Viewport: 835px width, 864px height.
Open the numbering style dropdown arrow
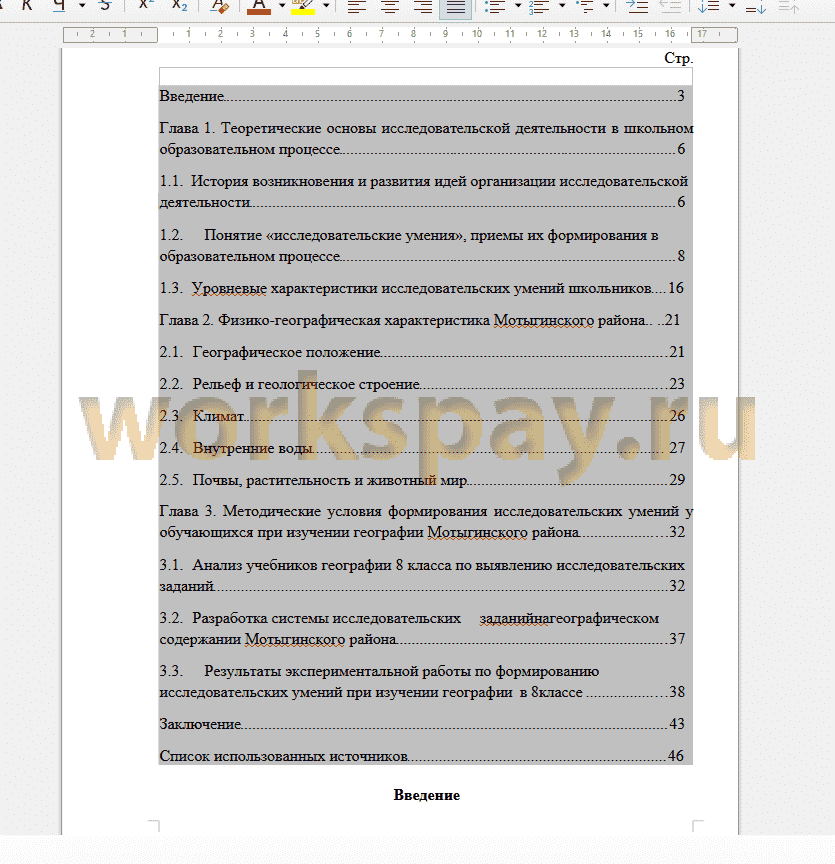click(x=562, y=6)
